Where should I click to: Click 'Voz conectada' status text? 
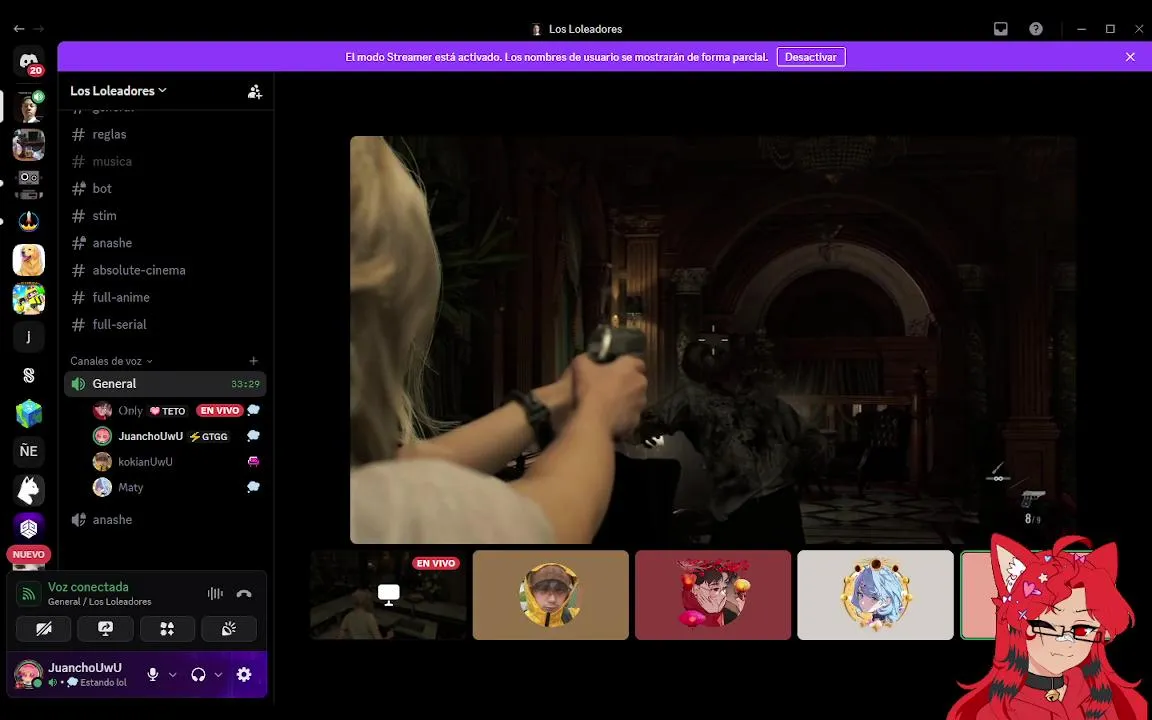coord(88,587)
